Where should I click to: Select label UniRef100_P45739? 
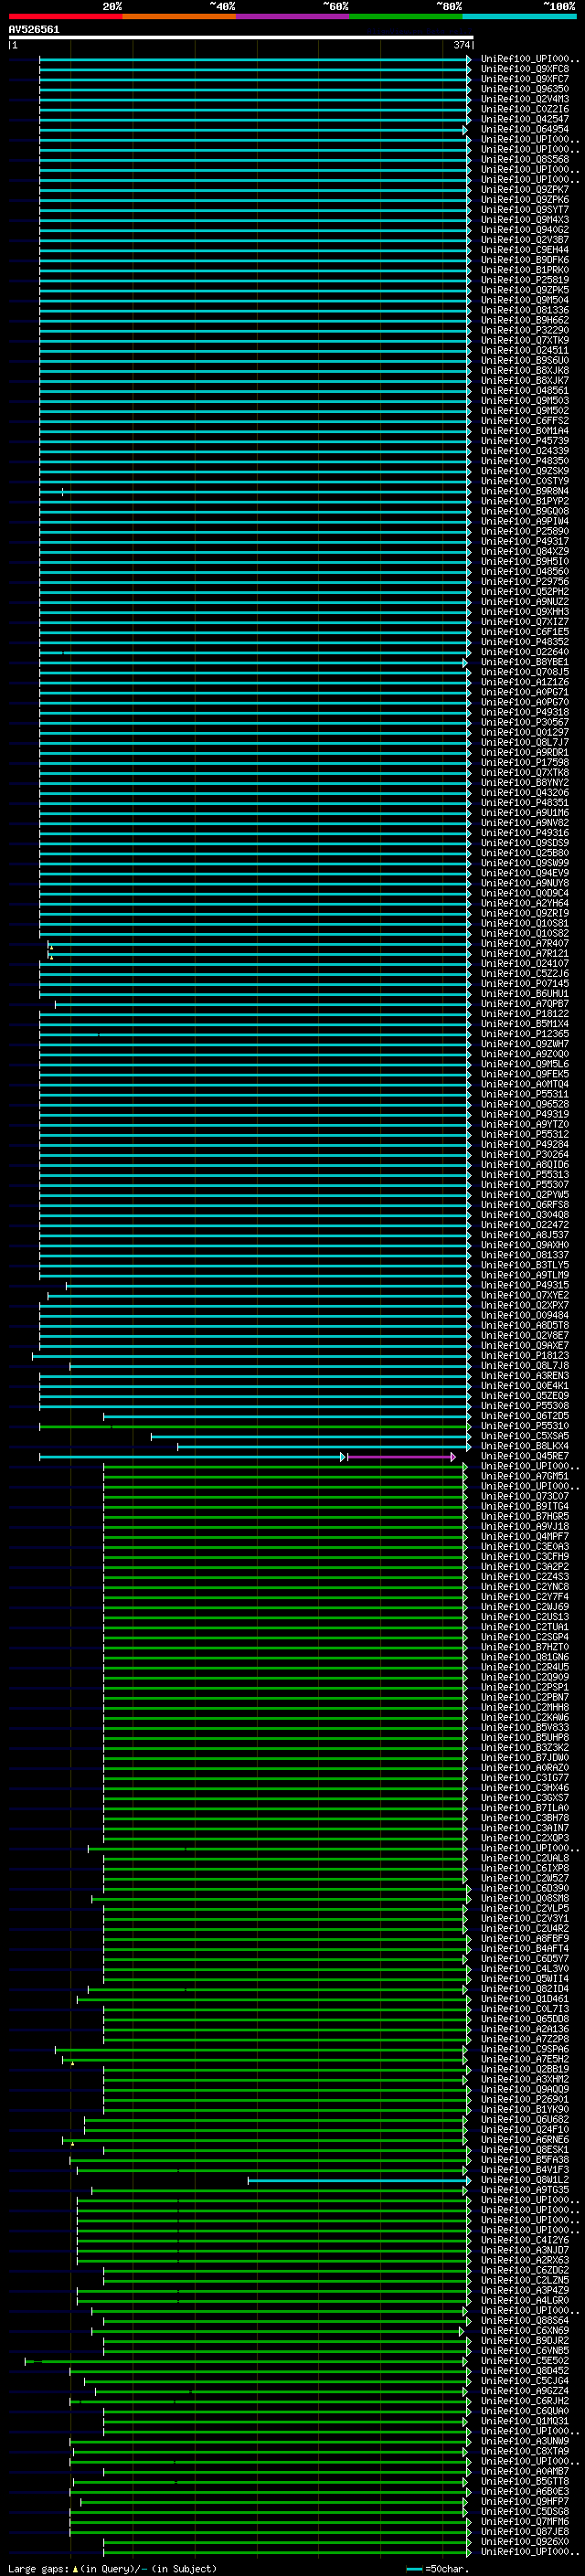coord(524,441)
